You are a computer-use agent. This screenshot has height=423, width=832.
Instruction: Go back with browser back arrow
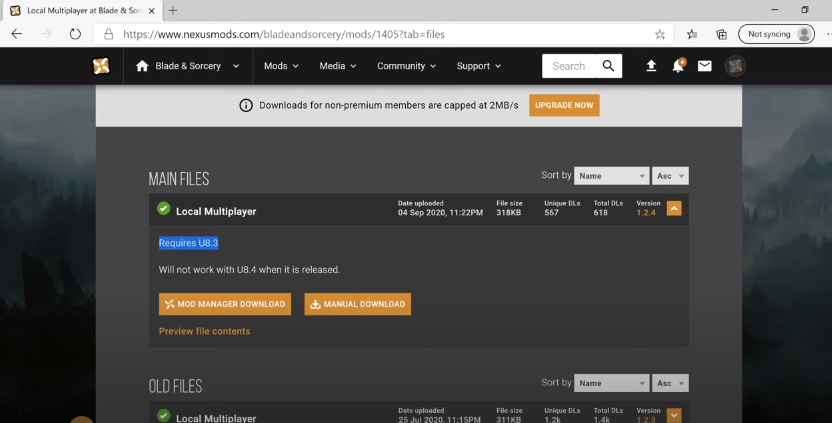point(17,34)
